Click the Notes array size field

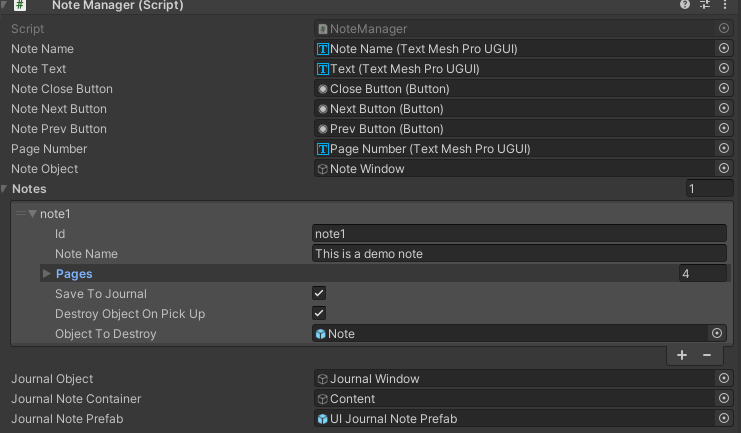pyautogui.click(x=708, y=189)
